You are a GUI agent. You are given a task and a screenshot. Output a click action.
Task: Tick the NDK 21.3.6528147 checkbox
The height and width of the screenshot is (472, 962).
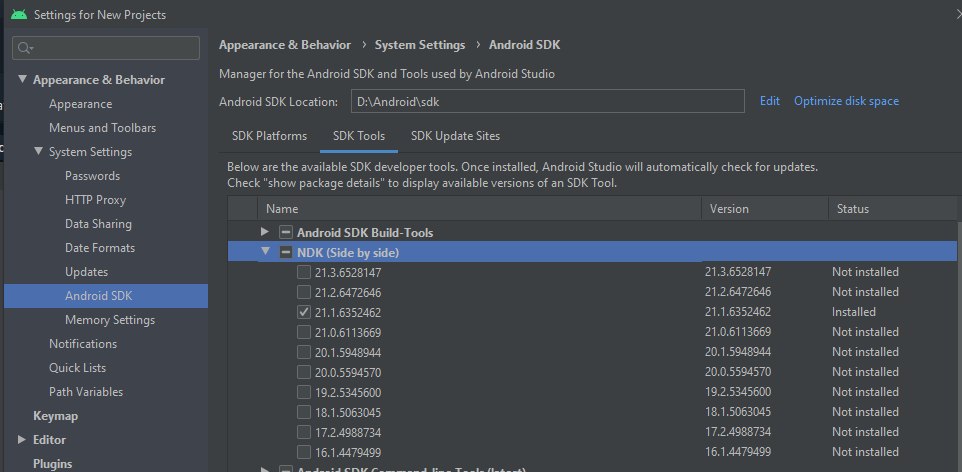click(304, 272)
